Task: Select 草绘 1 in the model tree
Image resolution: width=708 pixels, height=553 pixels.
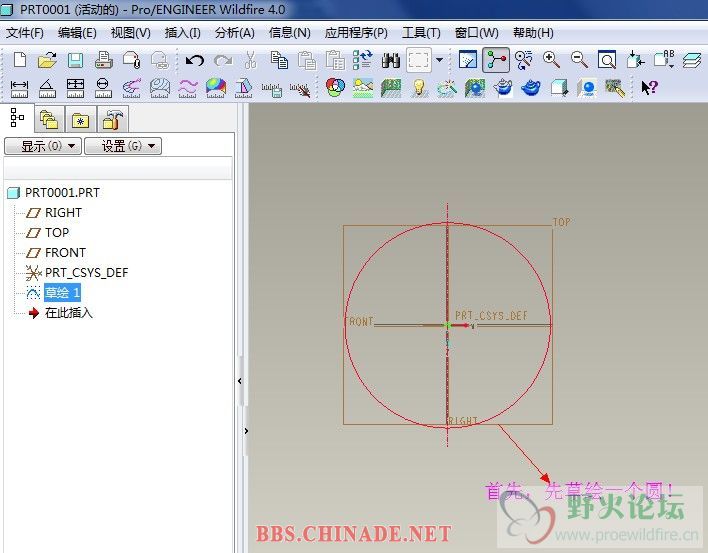Action: (62, 292)
